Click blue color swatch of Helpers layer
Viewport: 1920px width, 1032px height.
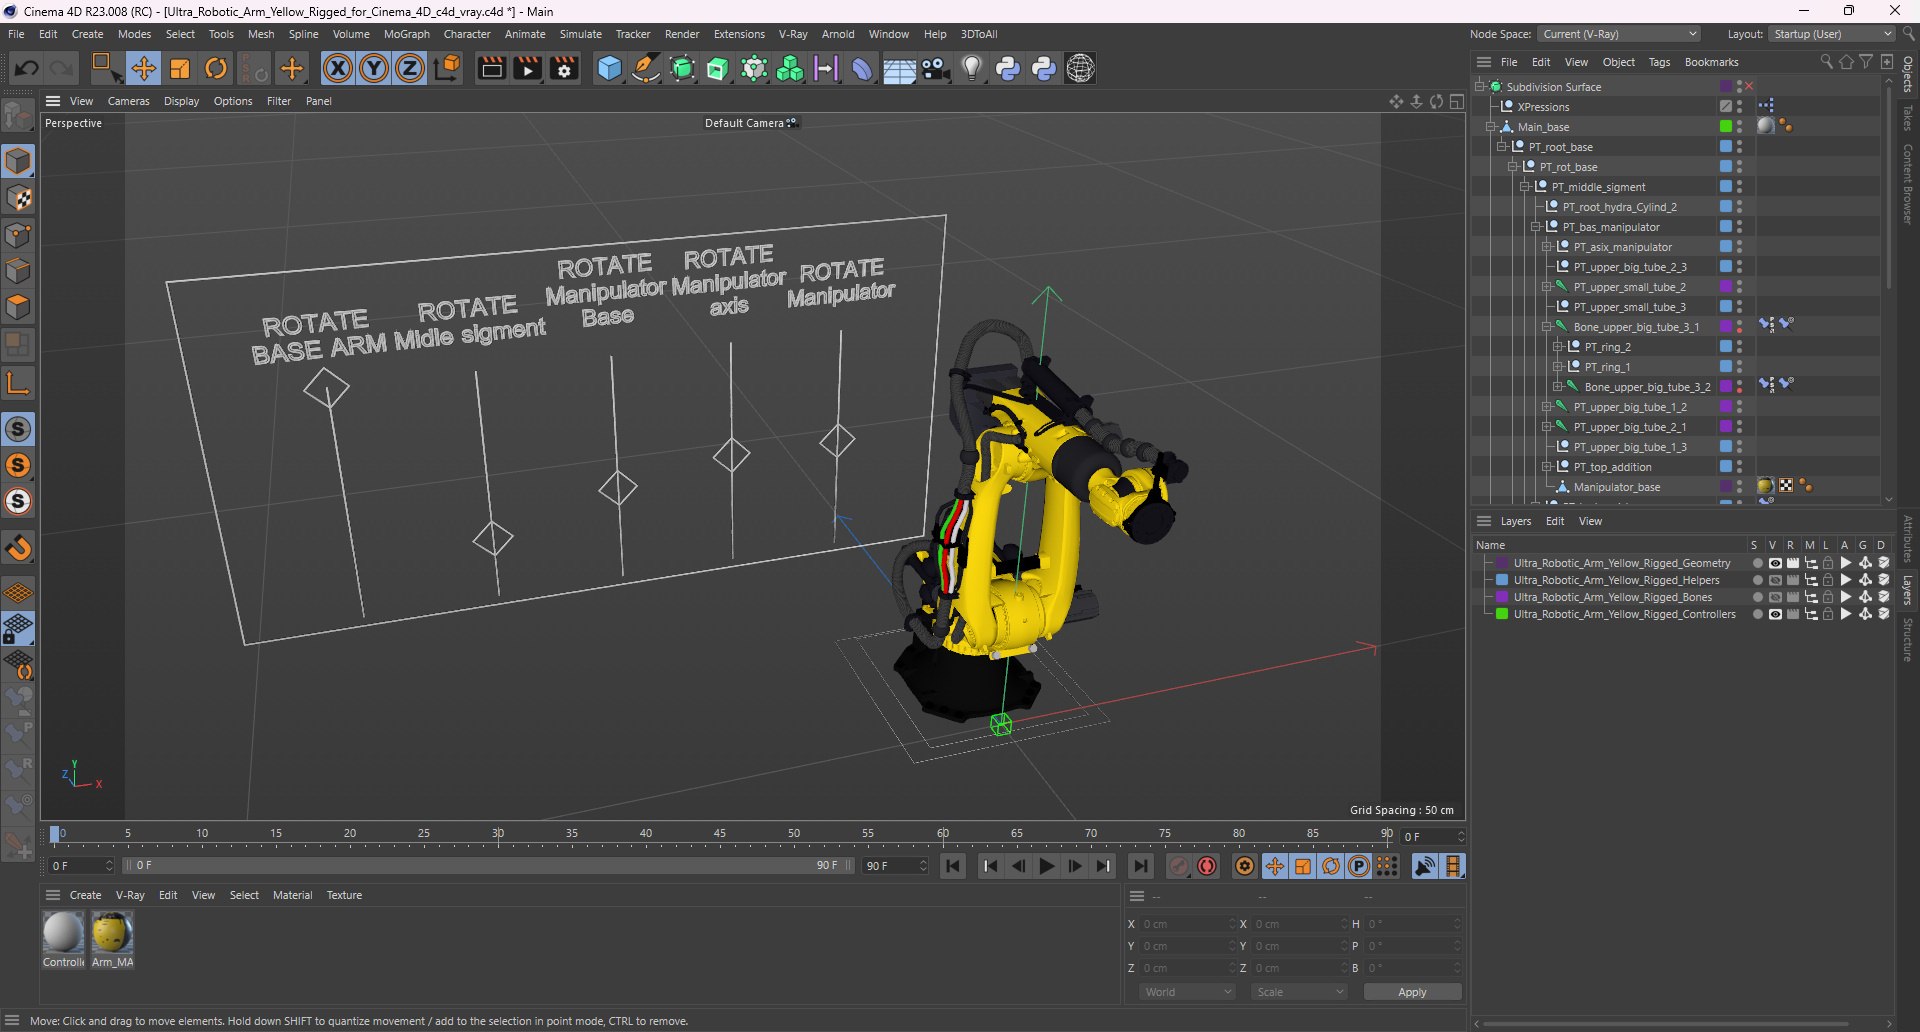pyautogui.click(x=1501, y=580)
